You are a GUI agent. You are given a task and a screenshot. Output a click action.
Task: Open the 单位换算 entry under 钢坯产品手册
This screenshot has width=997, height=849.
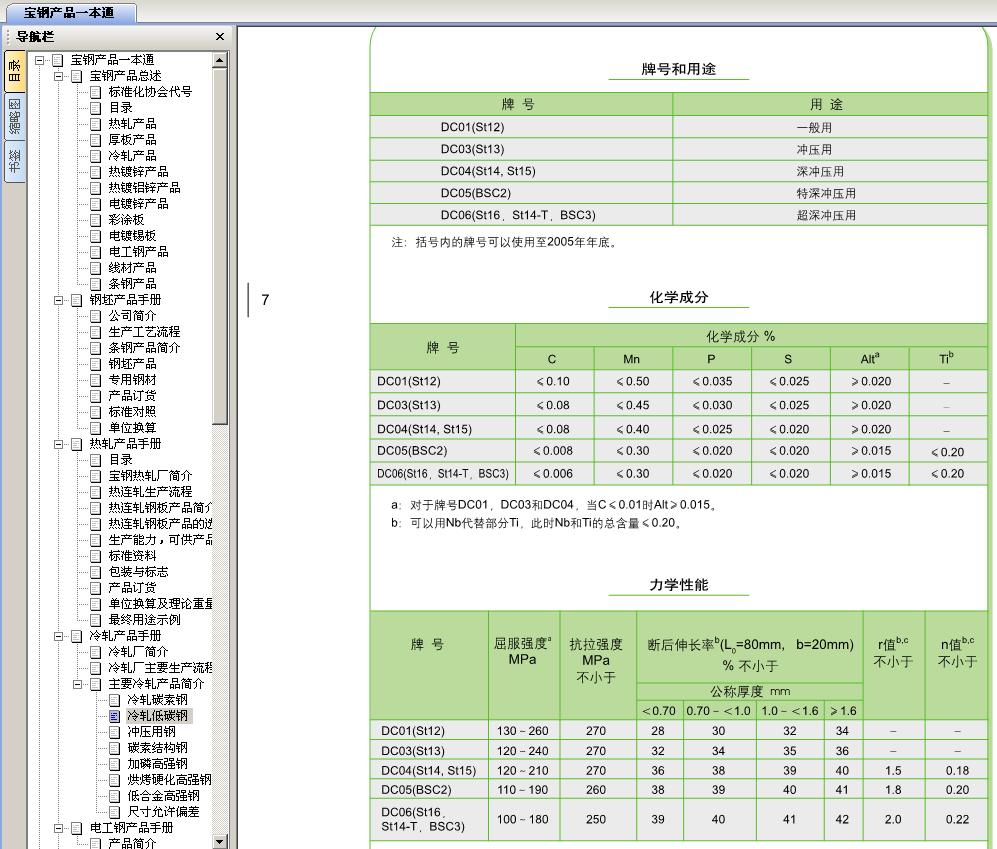point(132,428)
